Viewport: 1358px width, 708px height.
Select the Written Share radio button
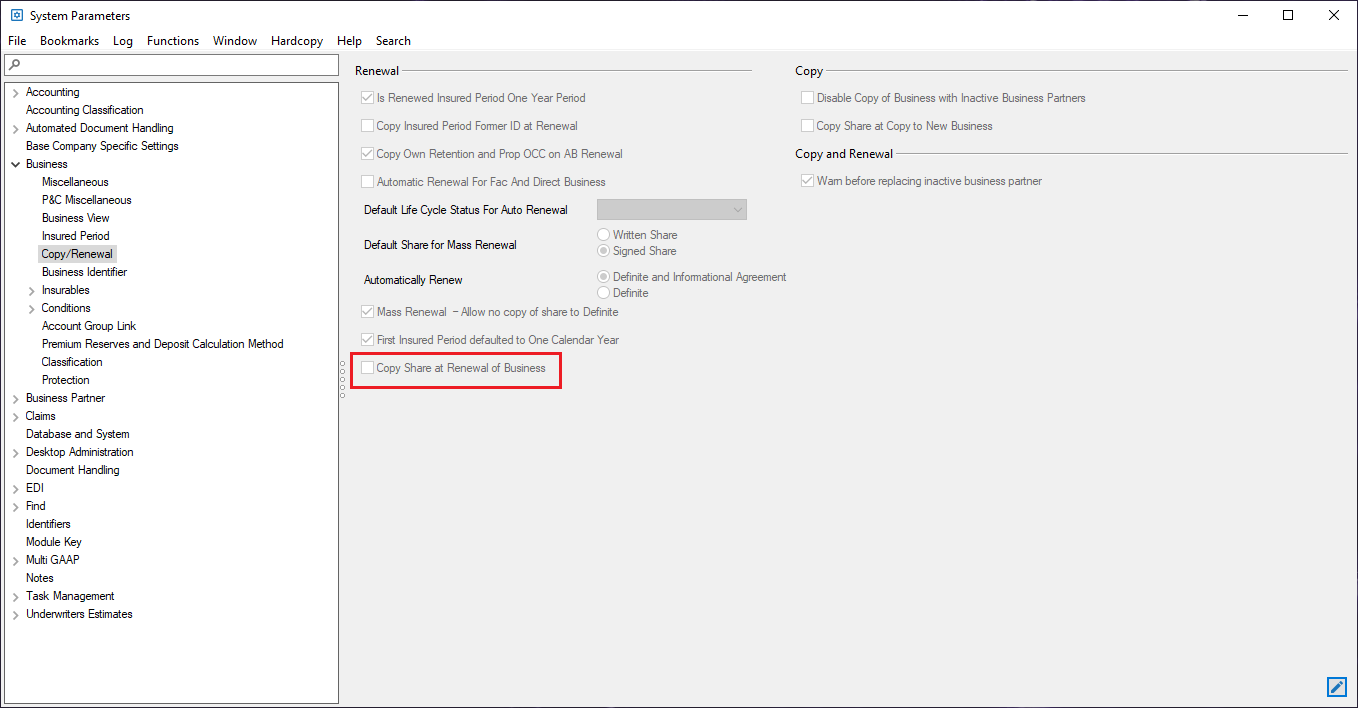point(604,235)
